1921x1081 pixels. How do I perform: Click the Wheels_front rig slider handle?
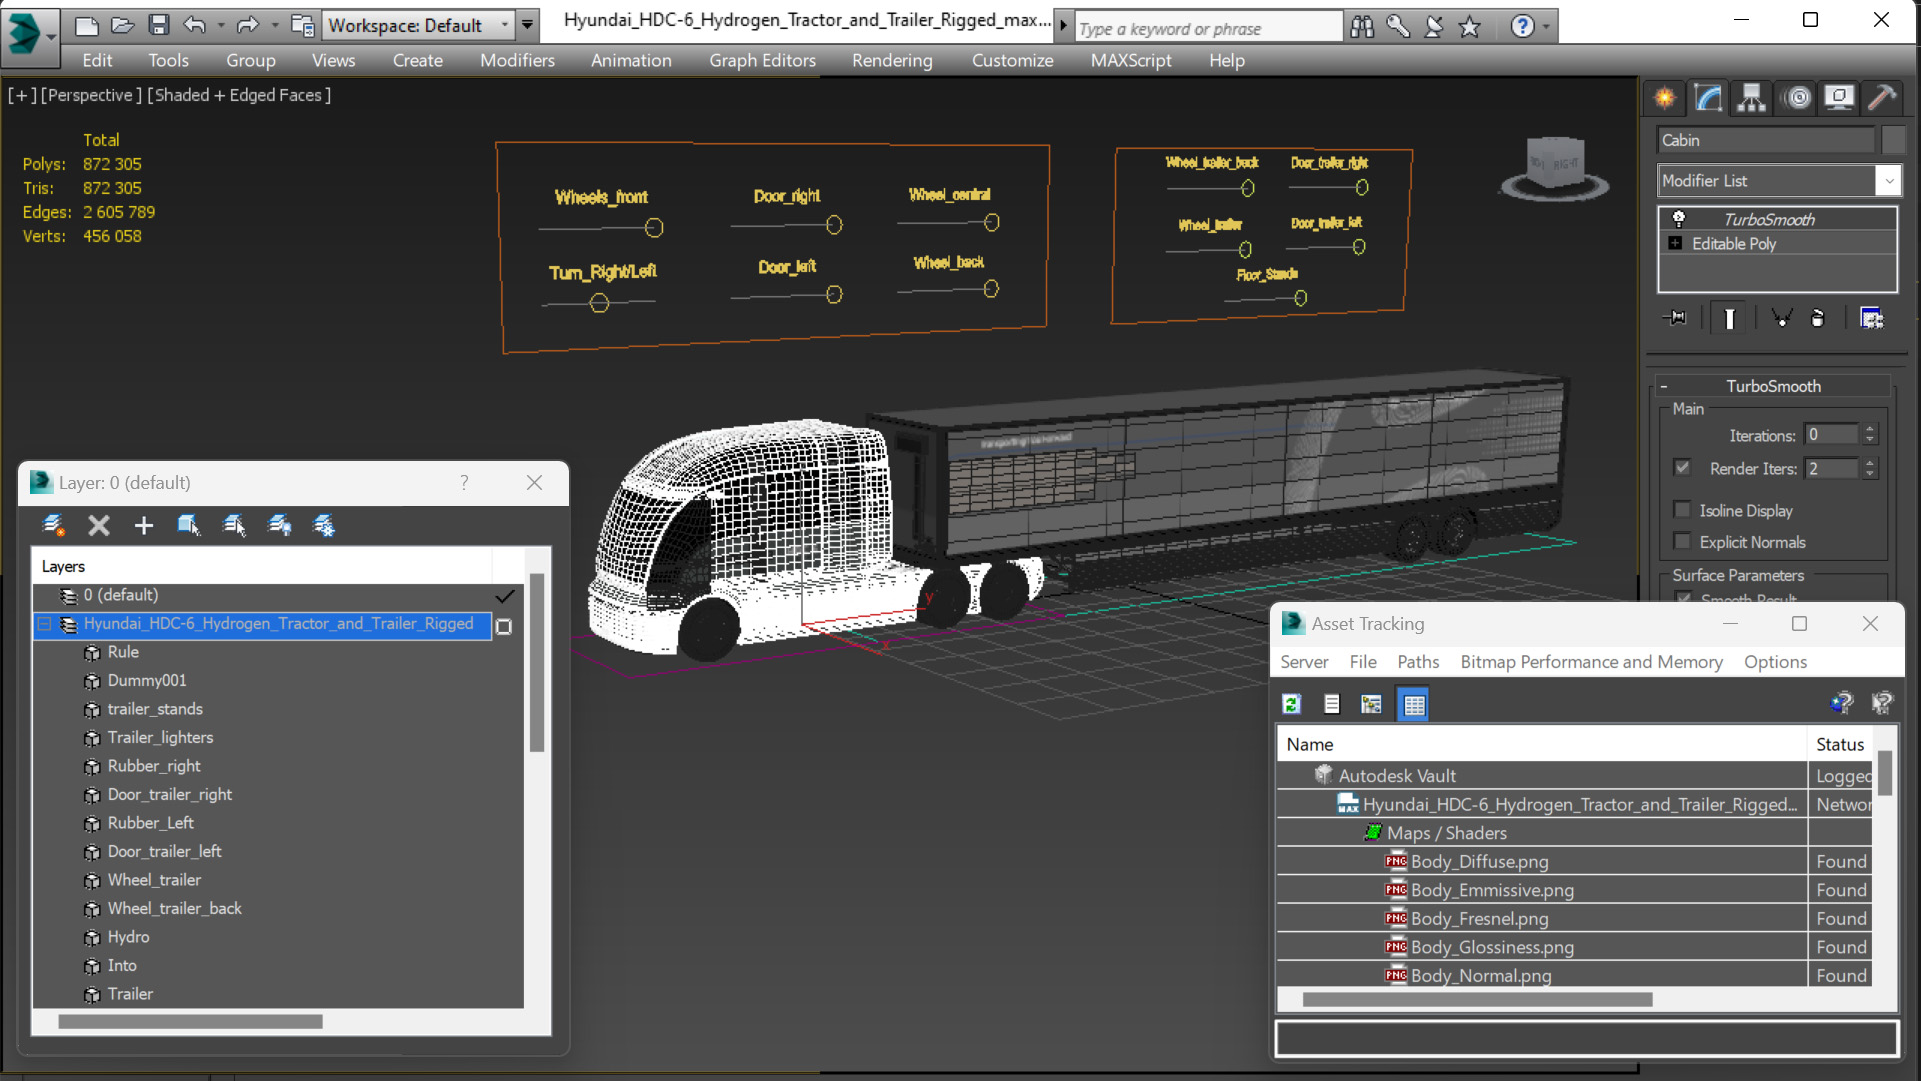[x=654, y=228]
